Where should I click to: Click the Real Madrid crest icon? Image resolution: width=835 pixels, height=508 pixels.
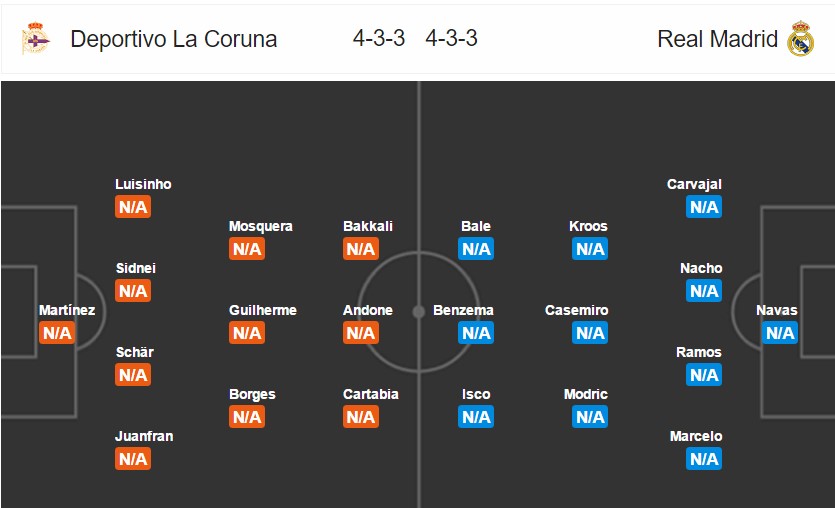coord(800,38)
